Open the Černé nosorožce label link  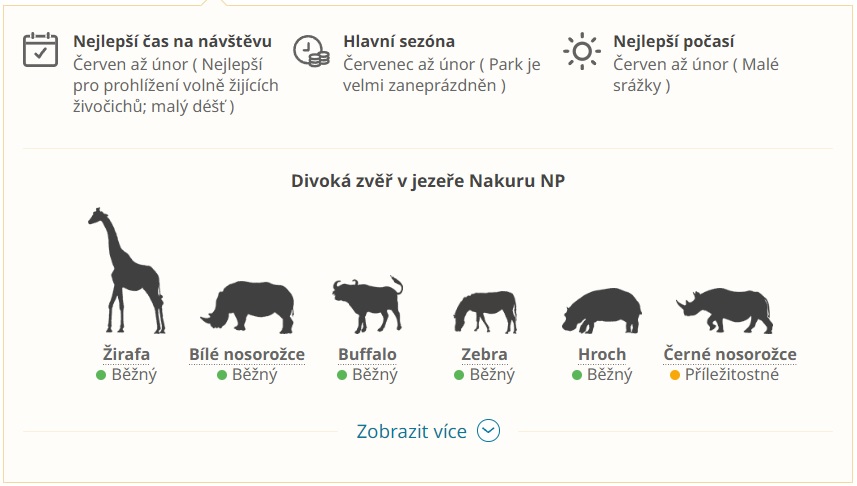click(730, 354)
